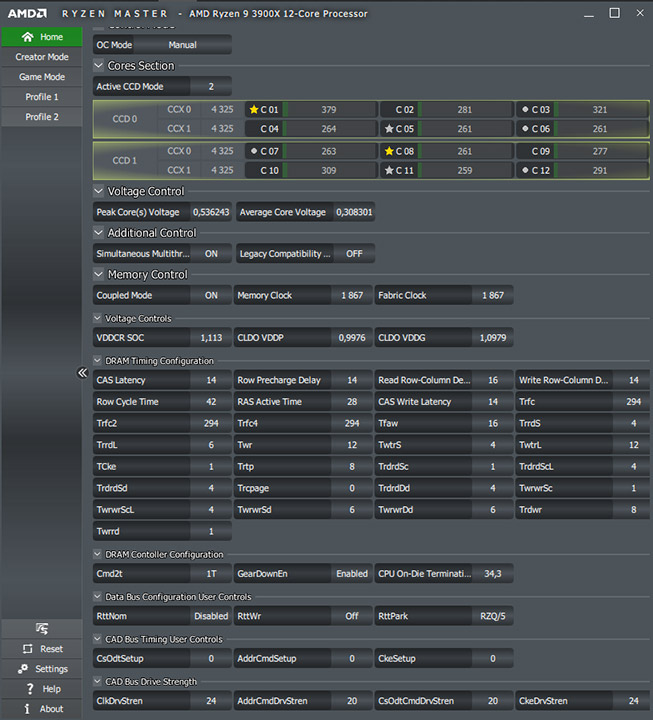Image resolution: width=653 pixels, height=720 pixels.
Task: Click the dot marker icon on core C 07
Action: click(x=253, y=151)
